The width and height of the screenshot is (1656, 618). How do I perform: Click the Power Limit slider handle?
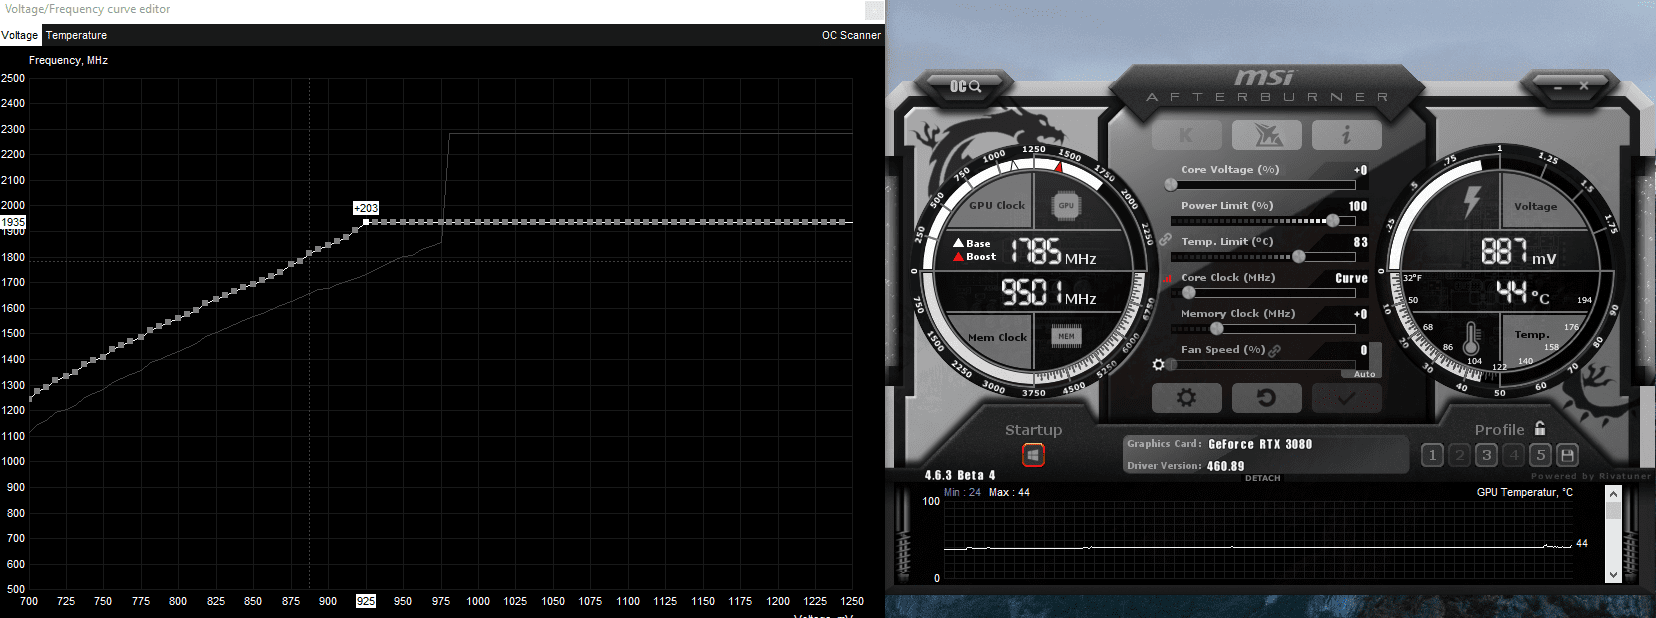click(x=1333, y=221)
